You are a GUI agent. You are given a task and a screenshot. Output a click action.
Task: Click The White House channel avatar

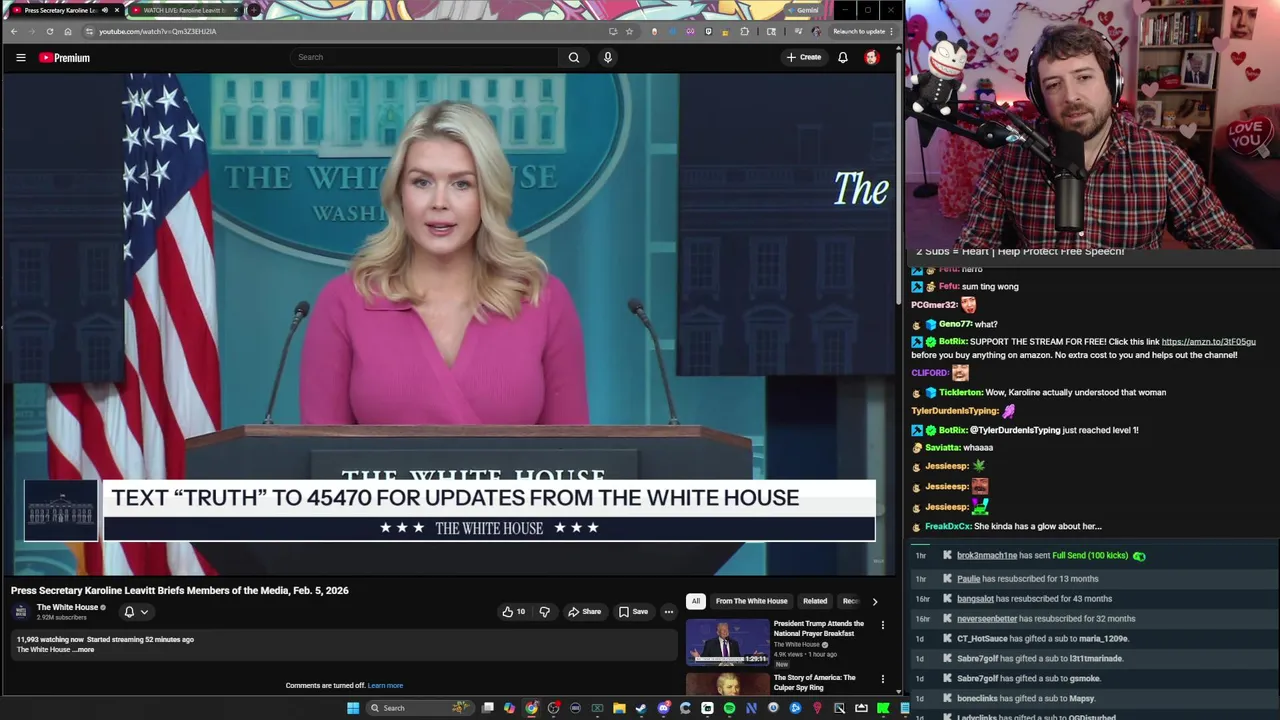point(21,612)
